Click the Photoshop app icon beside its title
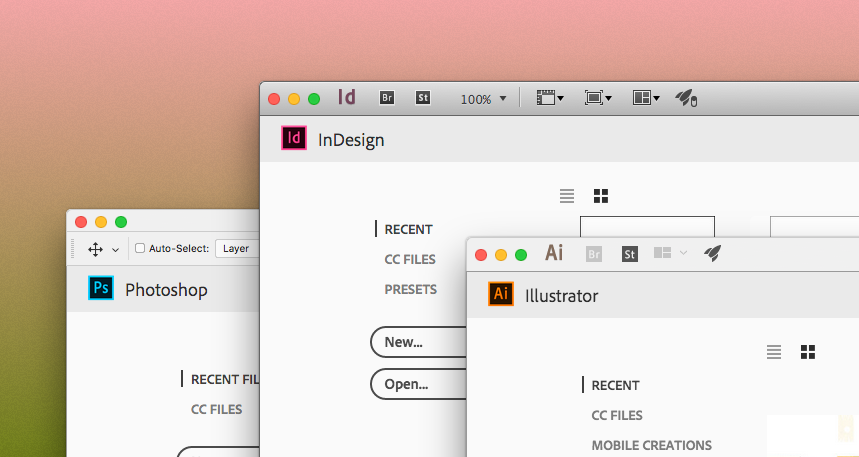Viewport: 859px width, 457px height. [x=101, y=288]
